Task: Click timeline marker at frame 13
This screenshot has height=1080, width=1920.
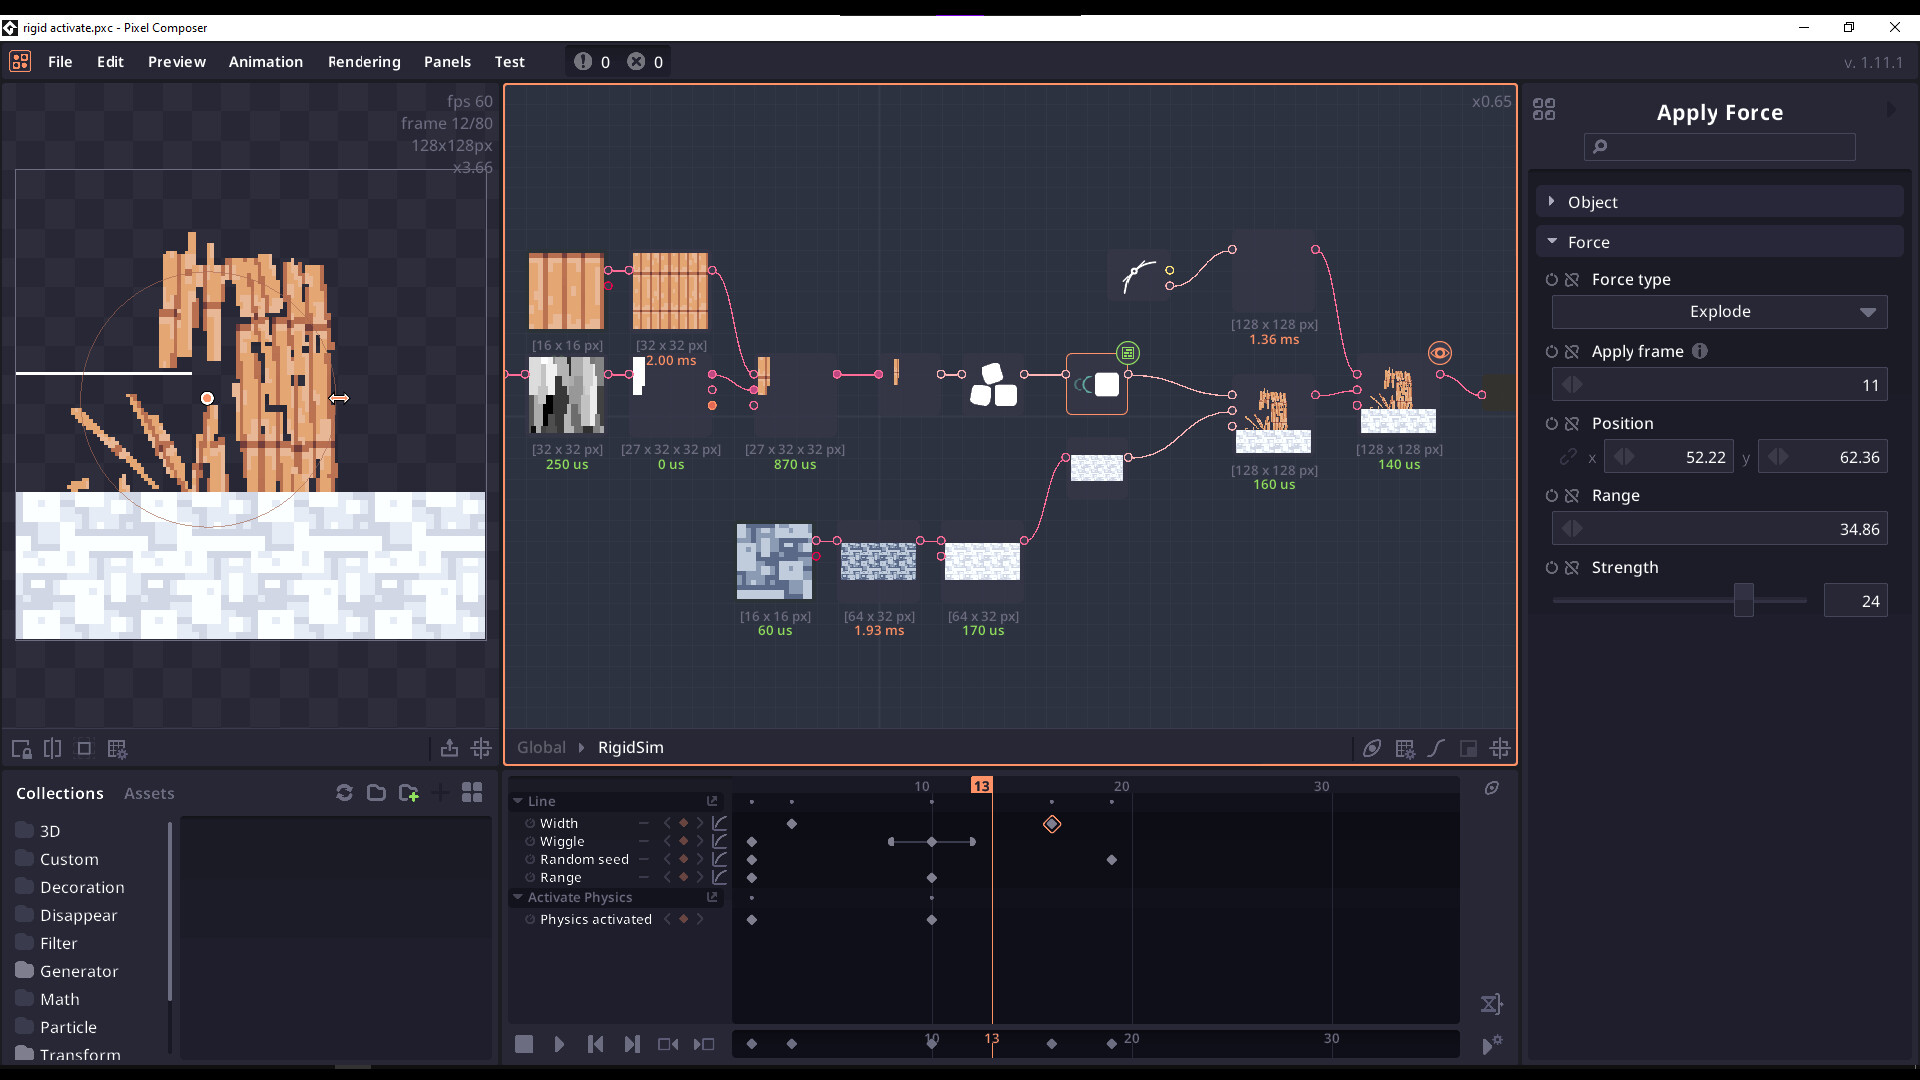Action: [981, 786]
